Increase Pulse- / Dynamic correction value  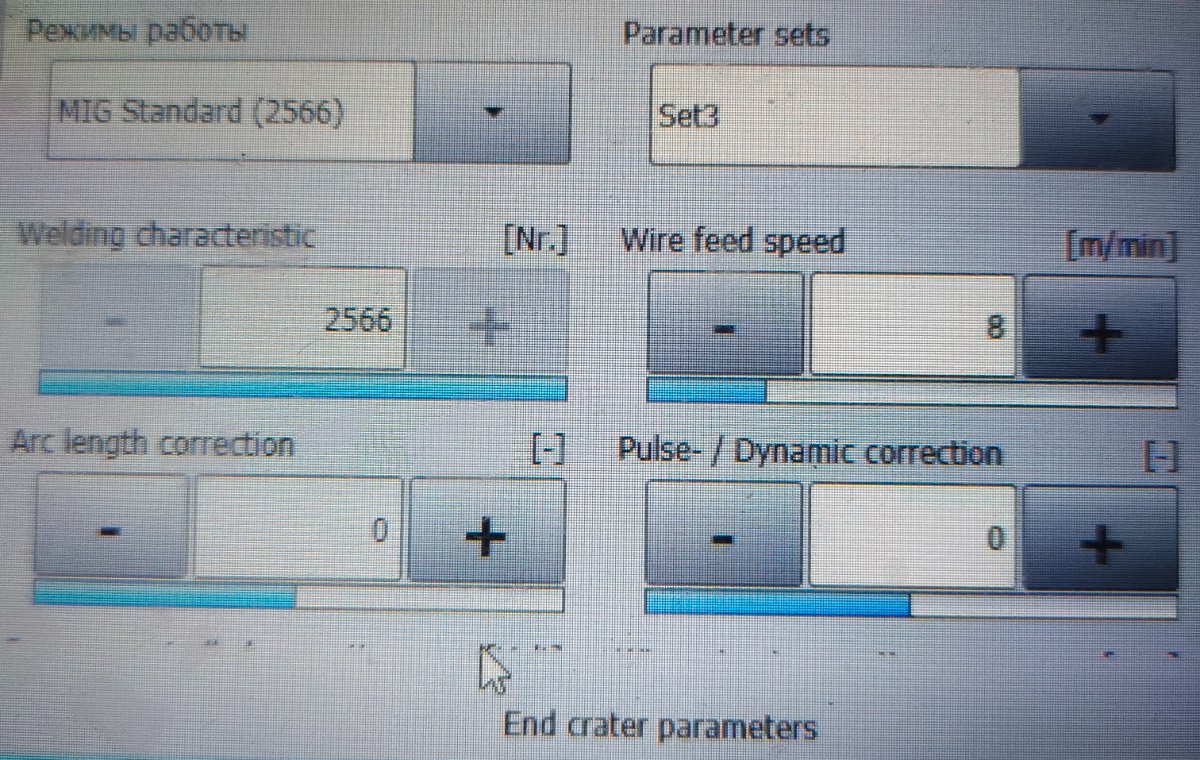(x=1100, y=540)
